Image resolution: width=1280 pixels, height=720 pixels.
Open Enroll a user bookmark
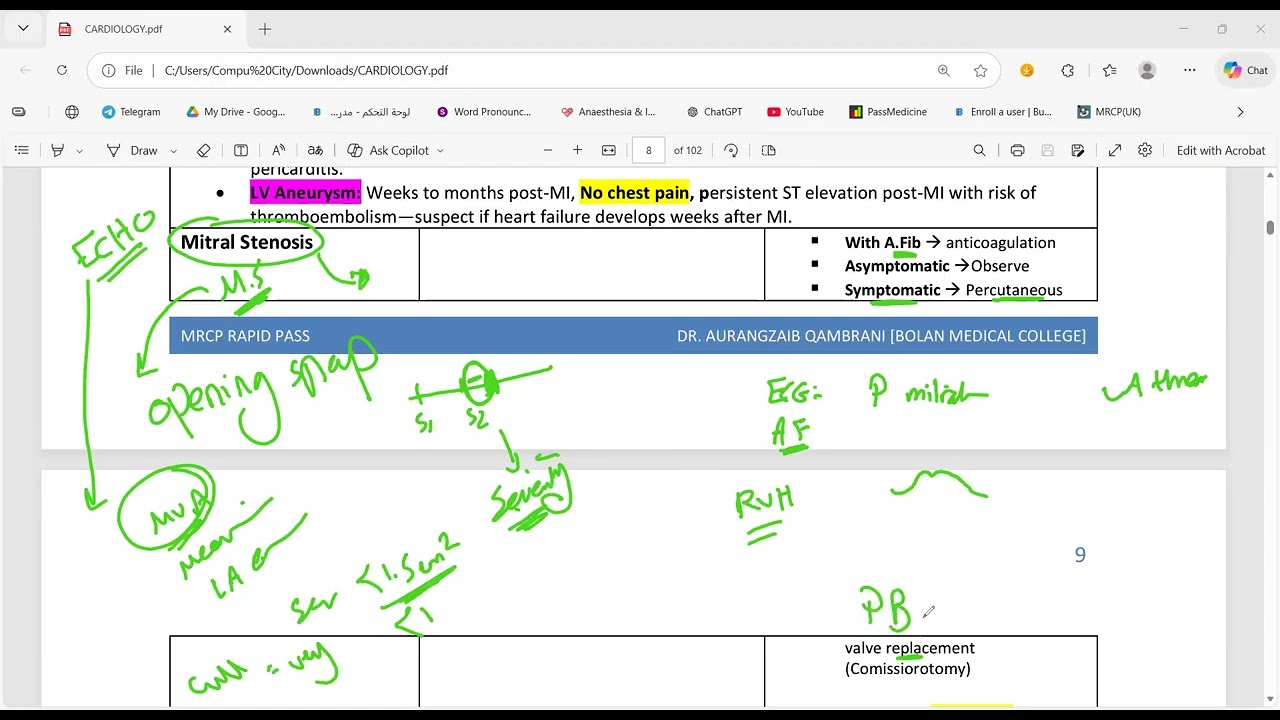tap(1003, 112)
